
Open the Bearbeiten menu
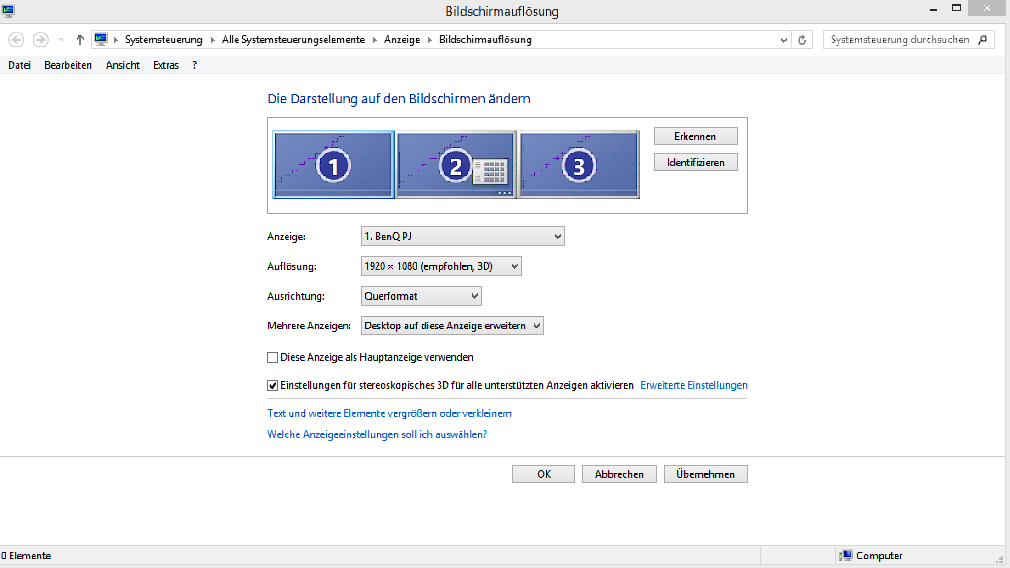[x=68, y=65]
